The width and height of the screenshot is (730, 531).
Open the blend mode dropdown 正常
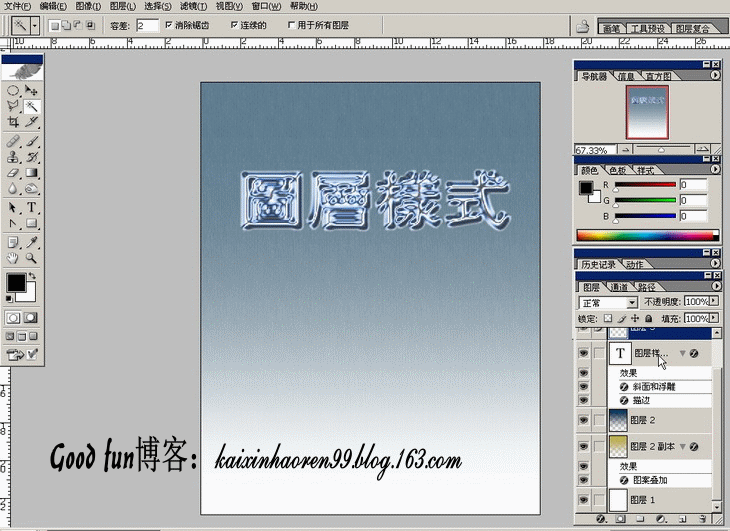pos(608,302)
